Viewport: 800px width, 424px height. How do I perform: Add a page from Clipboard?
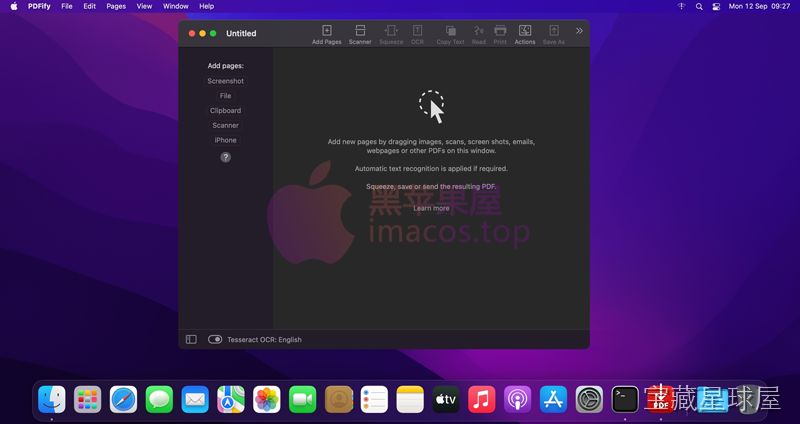click(x=226, y=111)
